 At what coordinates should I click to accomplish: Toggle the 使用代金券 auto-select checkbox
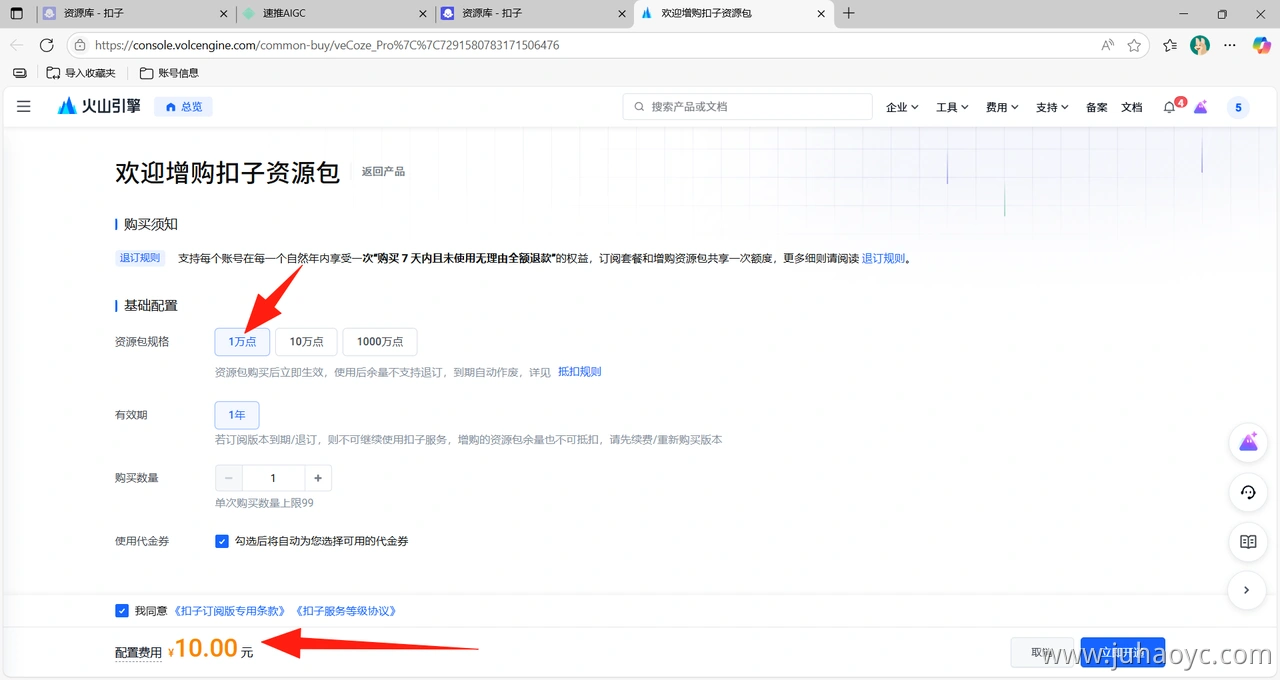click(x=222, y=541)
